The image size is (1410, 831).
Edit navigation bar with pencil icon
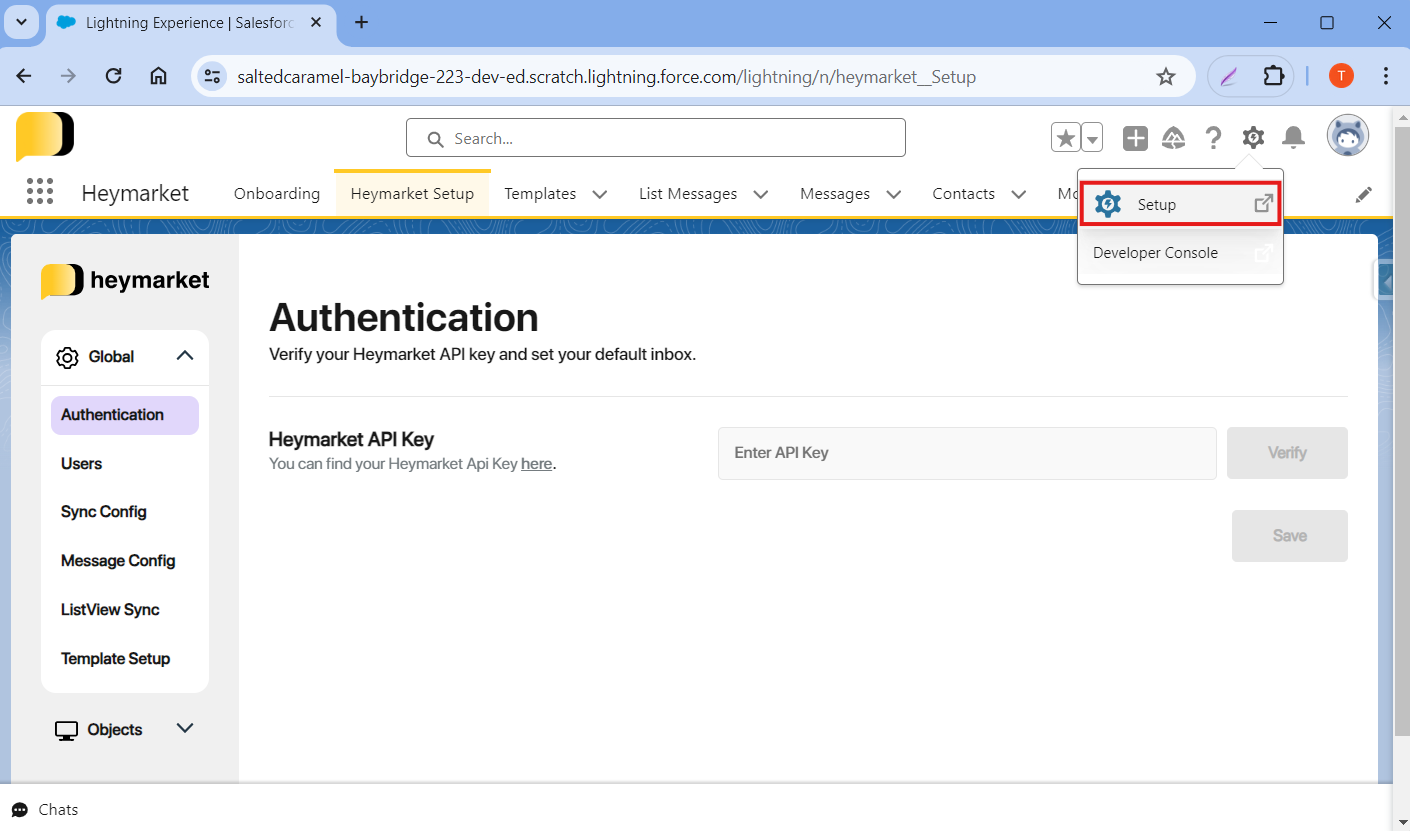coord(1364,195)
